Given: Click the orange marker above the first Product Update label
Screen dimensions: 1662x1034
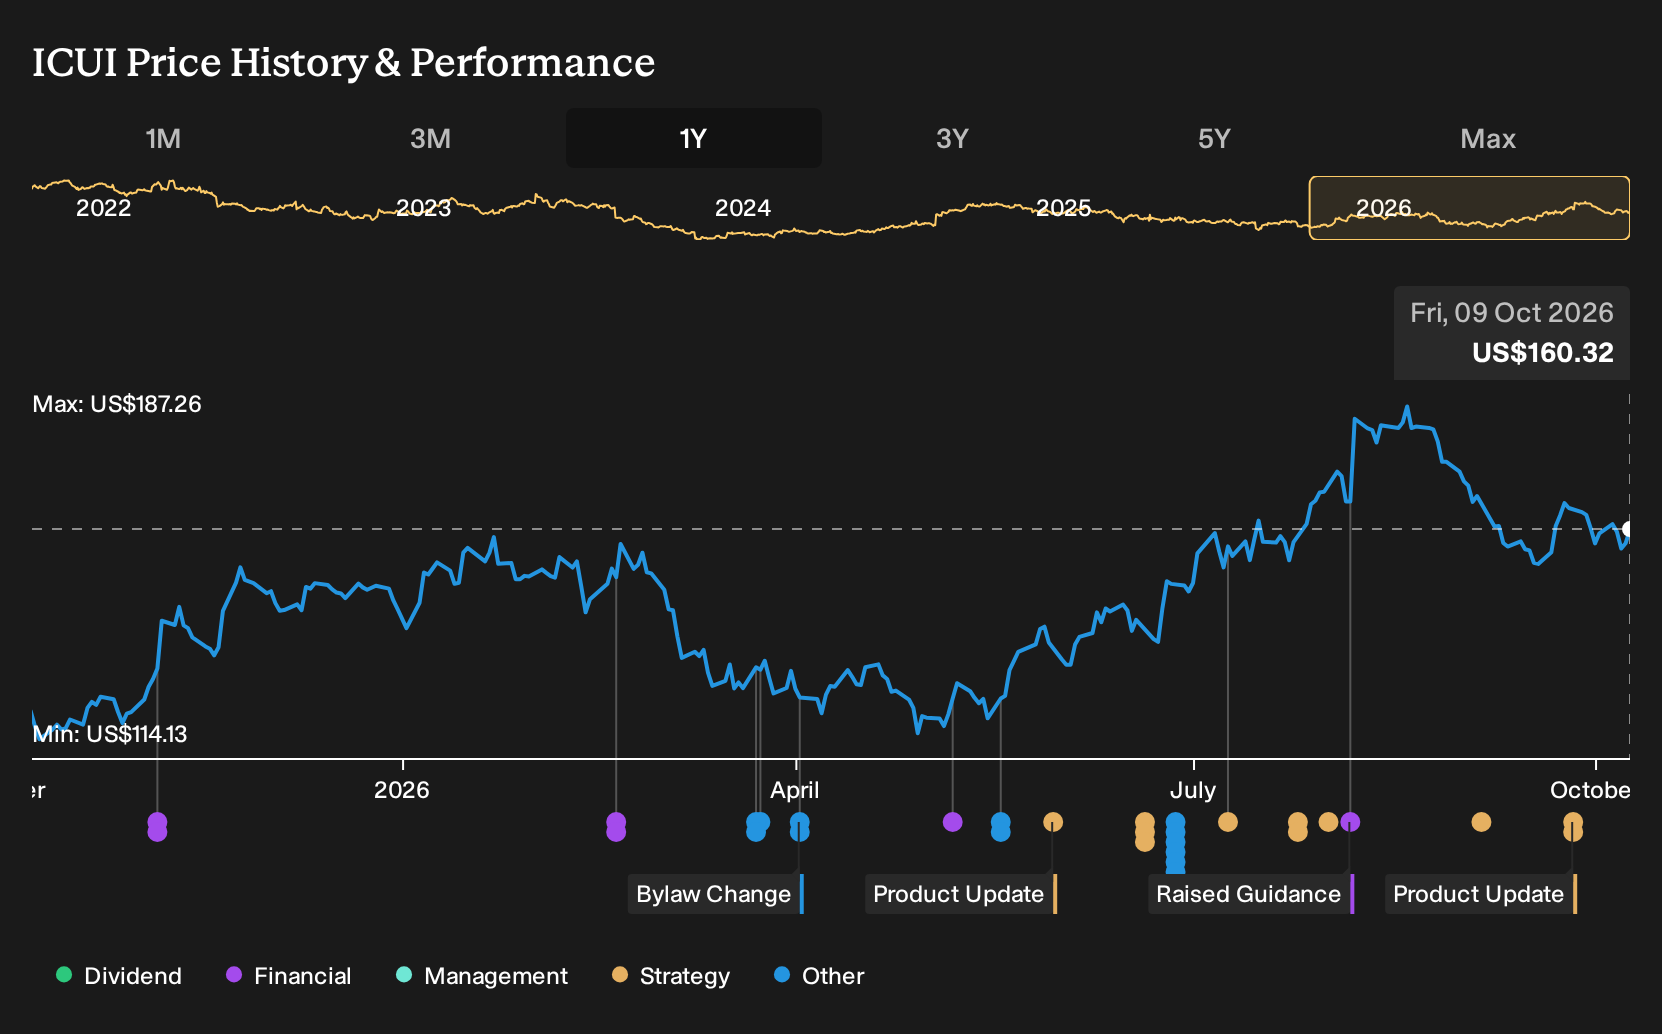Looking at the screenshot, I should tap(1053, 822).
